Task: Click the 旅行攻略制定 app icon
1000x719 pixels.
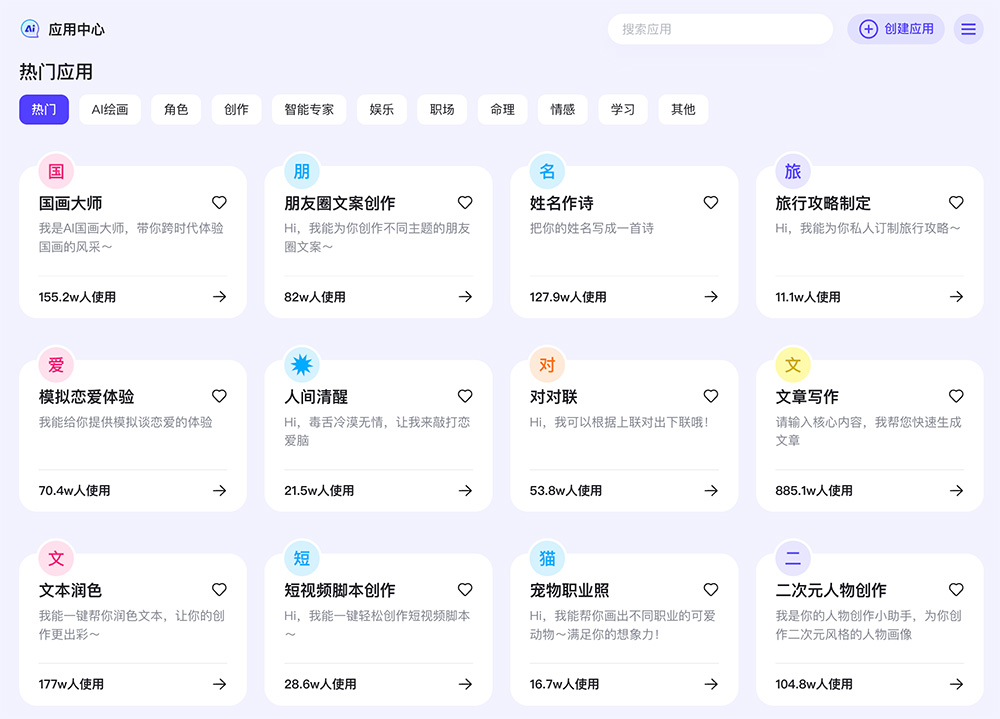Action: point(792,171)
